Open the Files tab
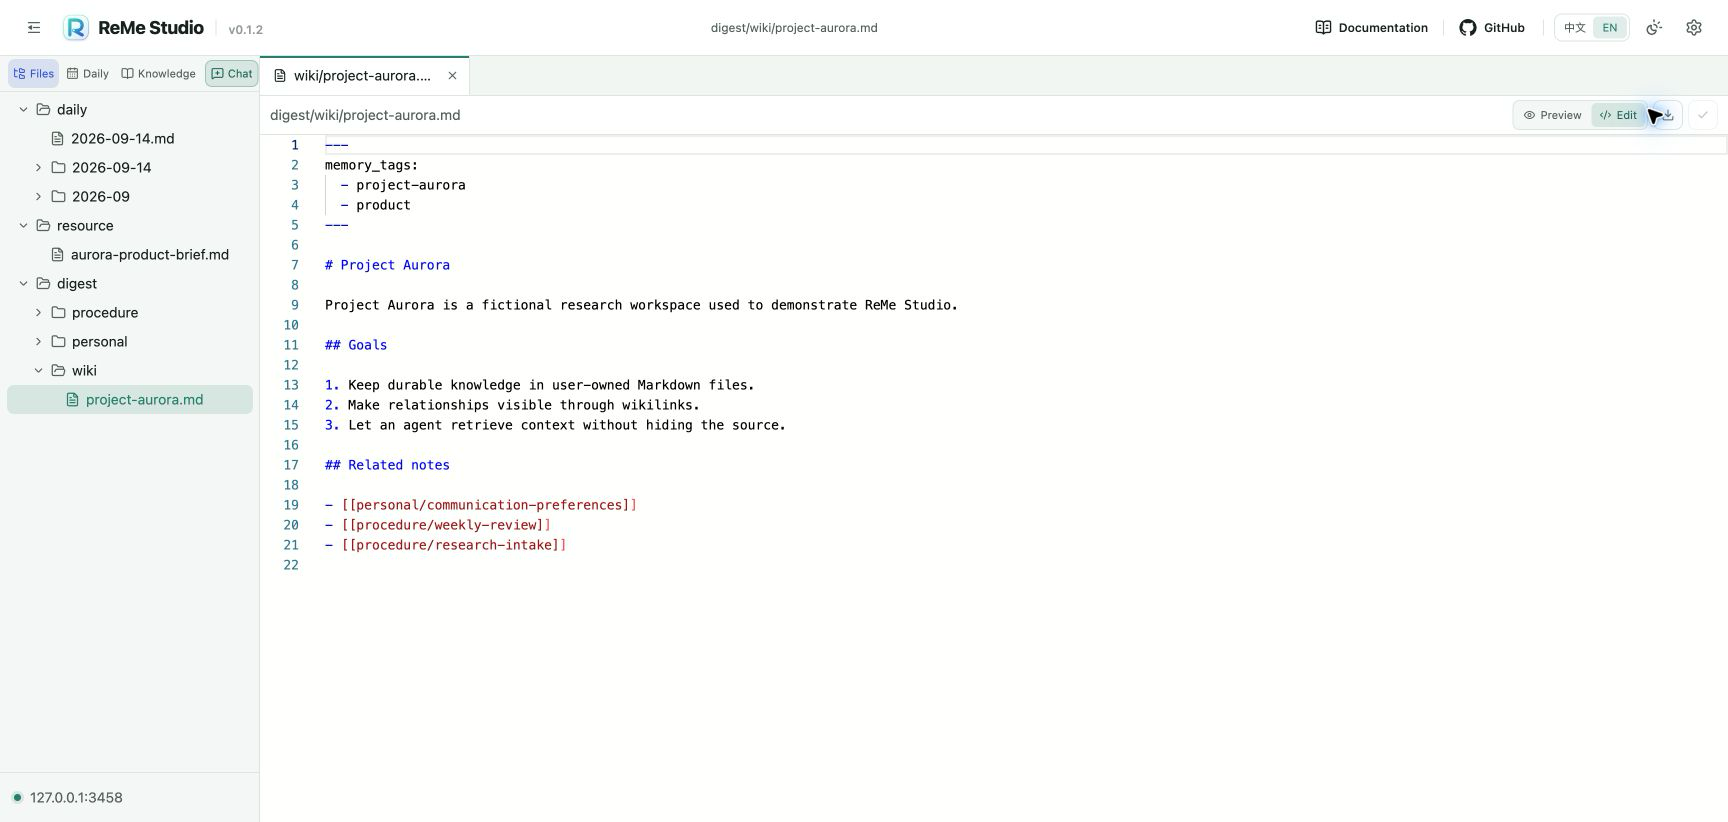The width and height of the screenshot is (1728, 822). (x=34, y=73)
